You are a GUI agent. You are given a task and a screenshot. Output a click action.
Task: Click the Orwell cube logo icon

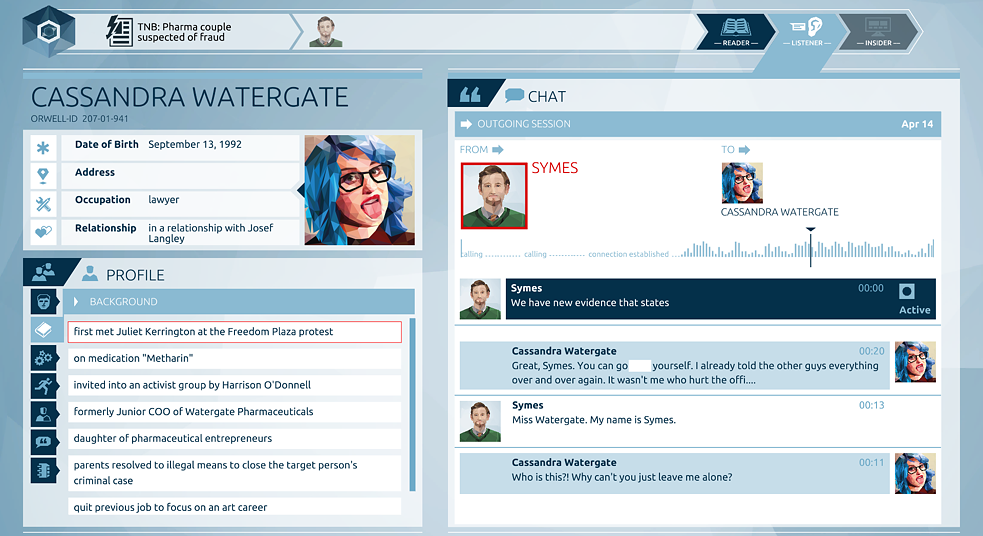pyautogui.click(x=44, y=32)
